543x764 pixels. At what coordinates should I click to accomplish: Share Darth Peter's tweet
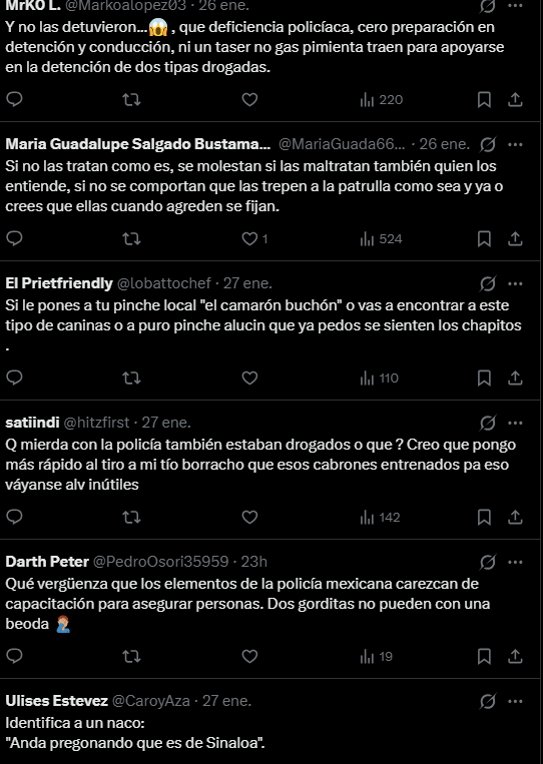pos(515,657)
